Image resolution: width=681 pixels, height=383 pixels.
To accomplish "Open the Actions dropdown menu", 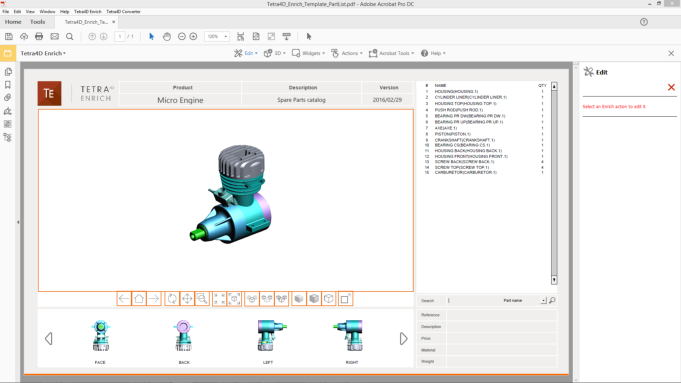I will click(347, 53).
